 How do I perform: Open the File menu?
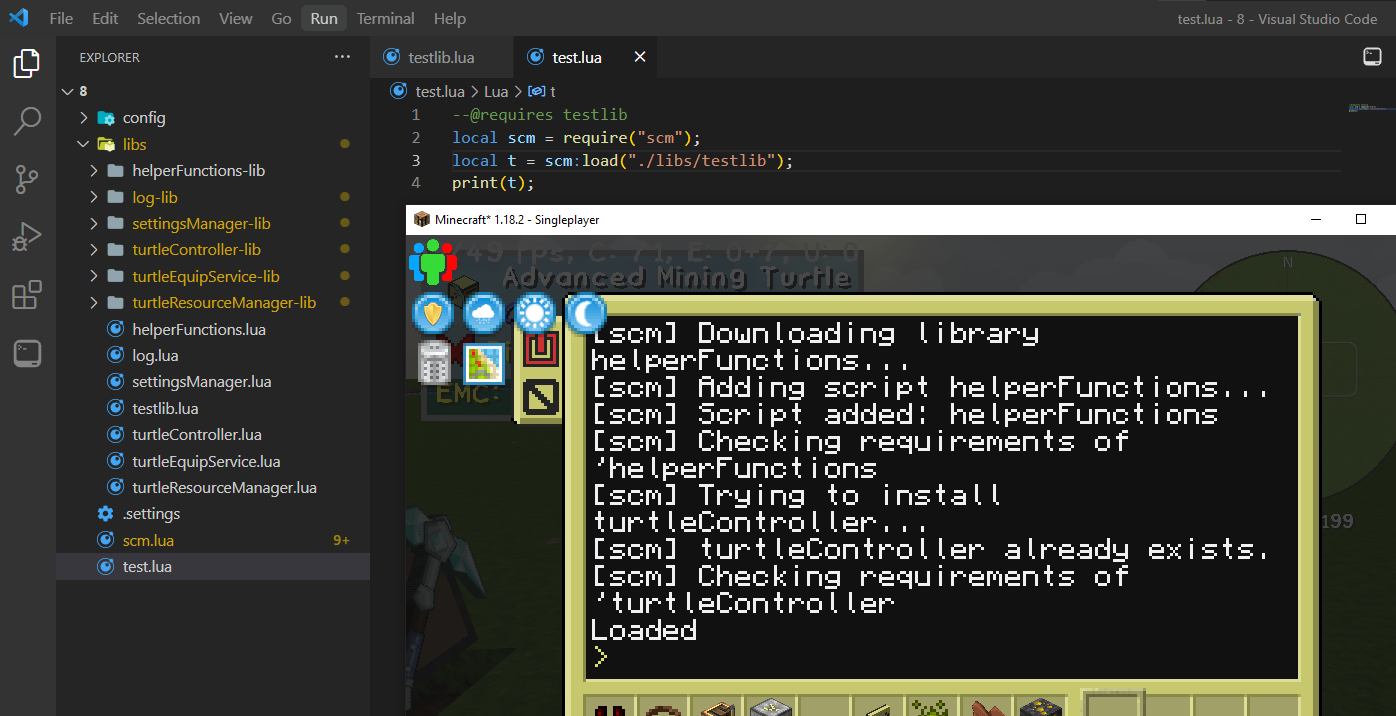click(61, 18)
